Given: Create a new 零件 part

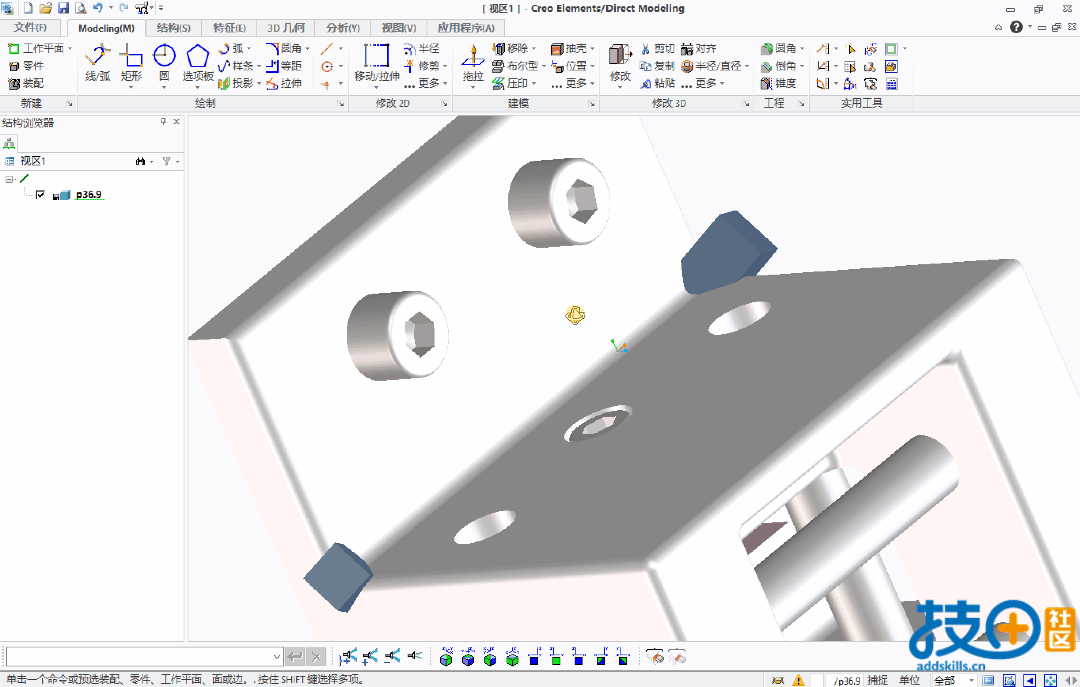Looking at the screenshot, I should [x=26, y=66].
